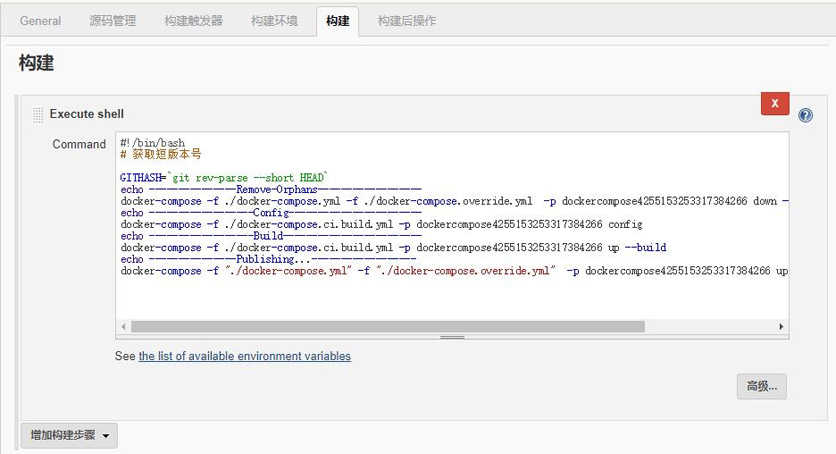Screen dimensions: 836x454
Task: Click the command scrollbar left arrow
Action: tap(124, 326)
